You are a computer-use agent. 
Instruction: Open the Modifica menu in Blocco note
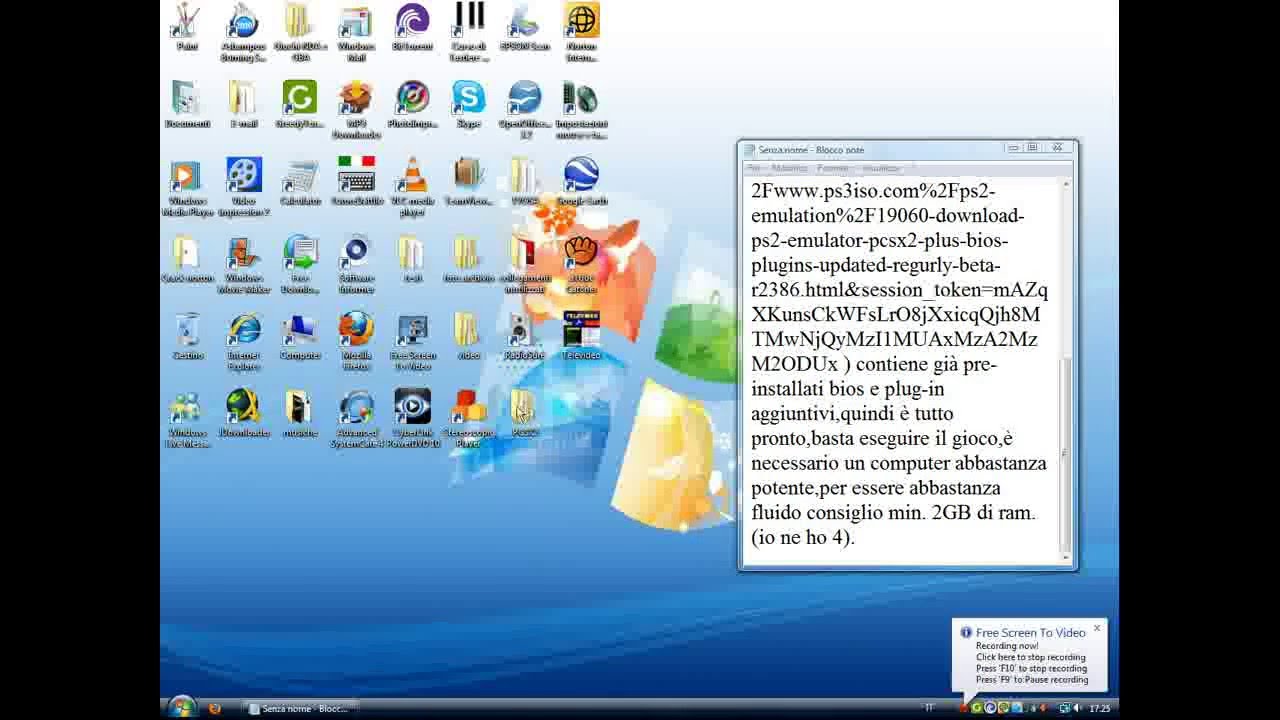point(789,168)
